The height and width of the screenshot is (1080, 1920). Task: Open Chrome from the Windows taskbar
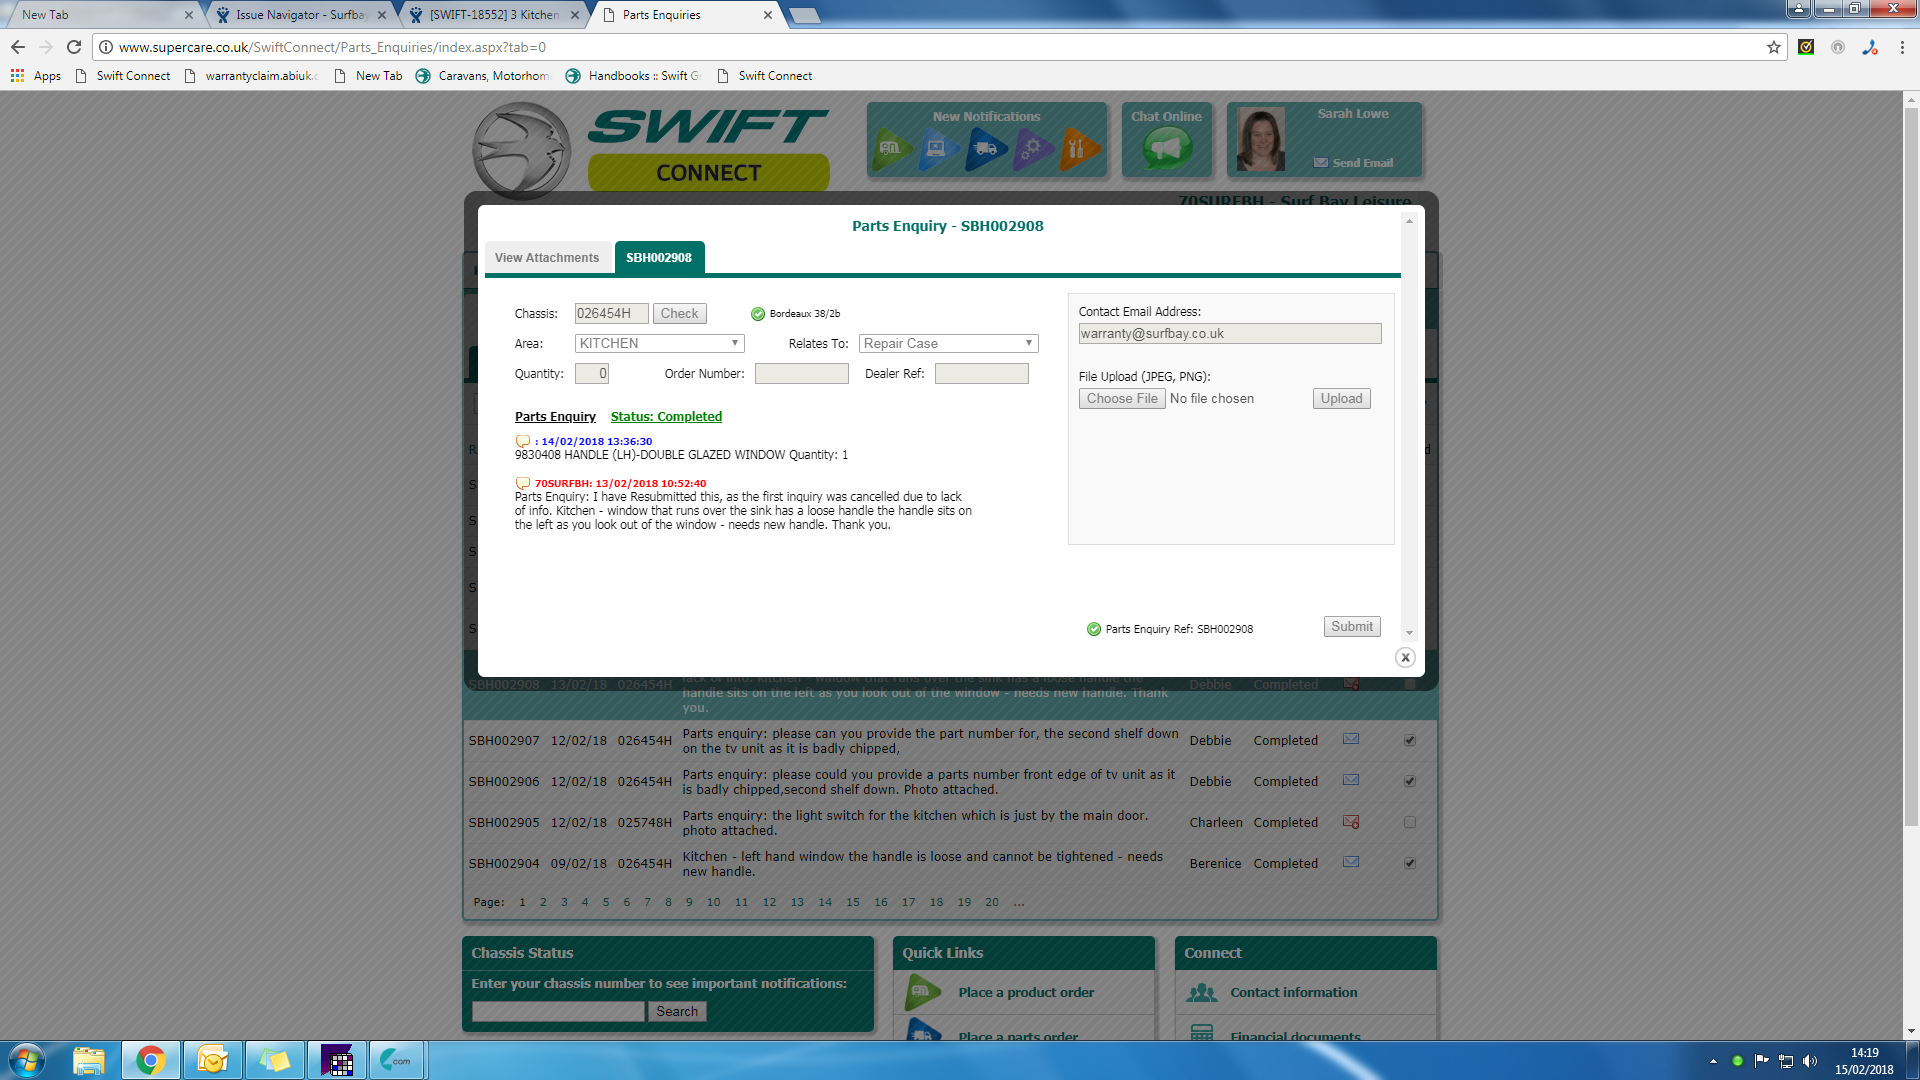(151, 1060)
